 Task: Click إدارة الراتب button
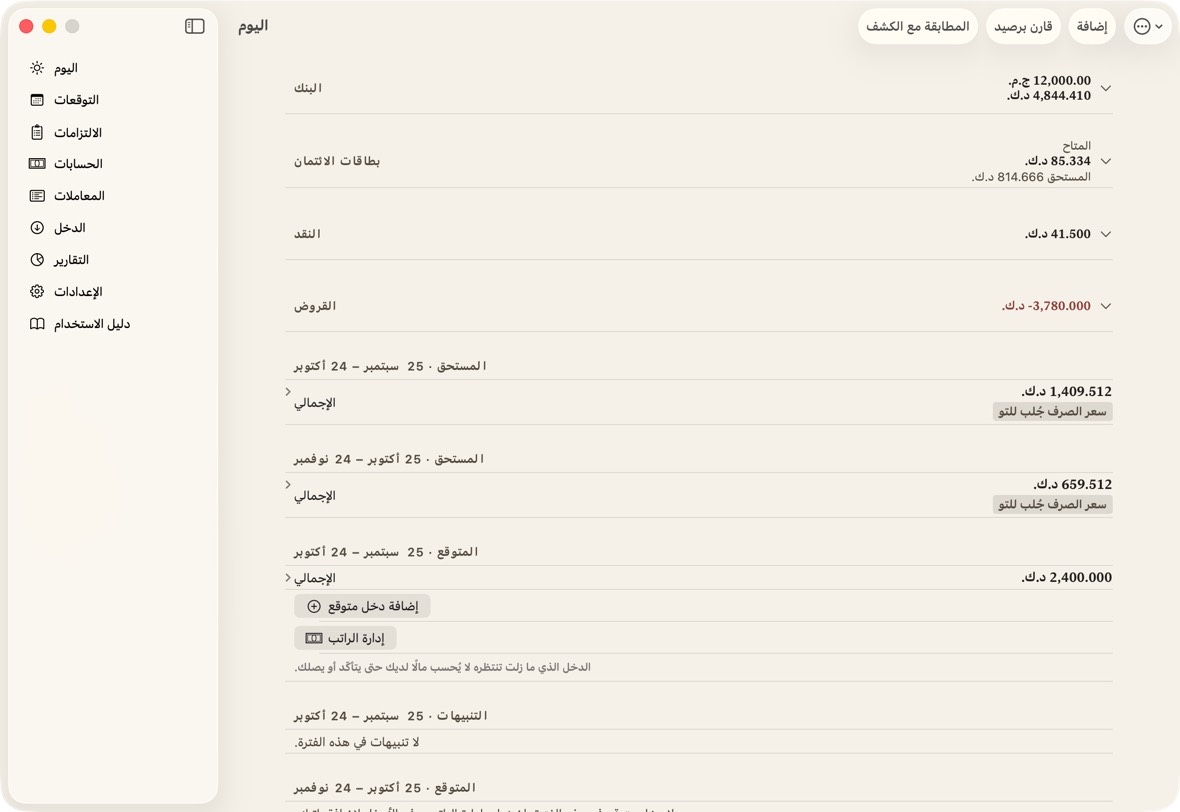pyautogui.click(x=345, y=638)
